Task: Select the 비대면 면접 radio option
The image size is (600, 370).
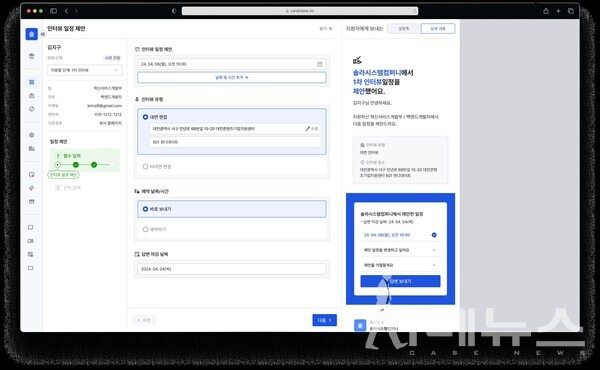Action: 145,166
